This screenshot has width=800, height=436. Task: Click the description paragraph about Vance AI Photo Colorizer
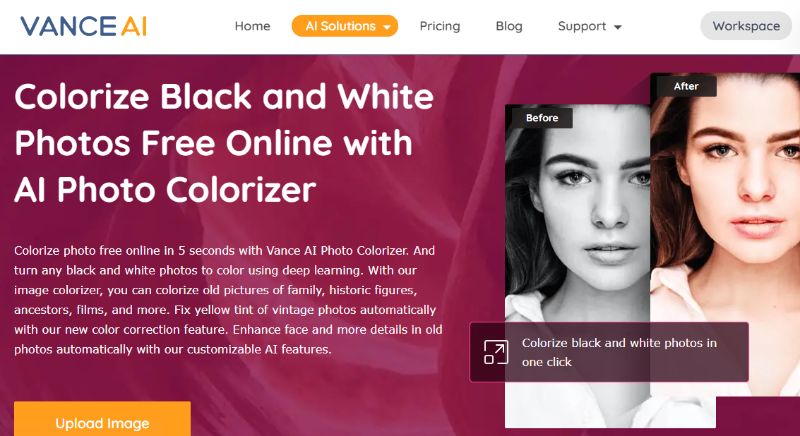point(228,300)
